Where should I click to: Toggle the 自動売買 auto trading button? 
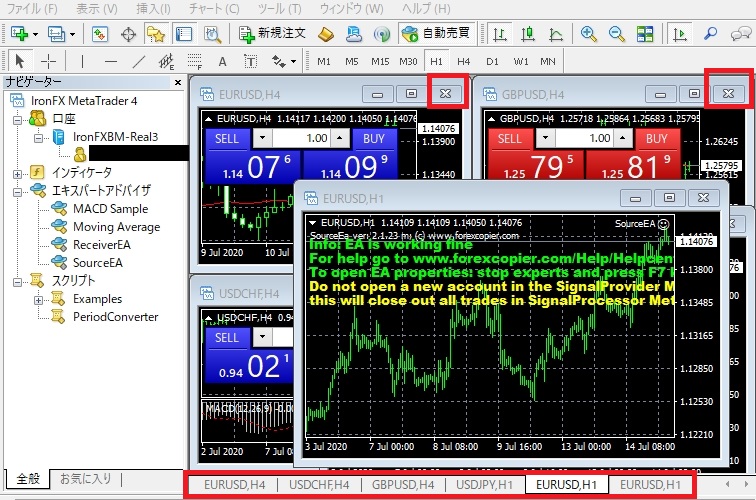[x=436, y=33]
